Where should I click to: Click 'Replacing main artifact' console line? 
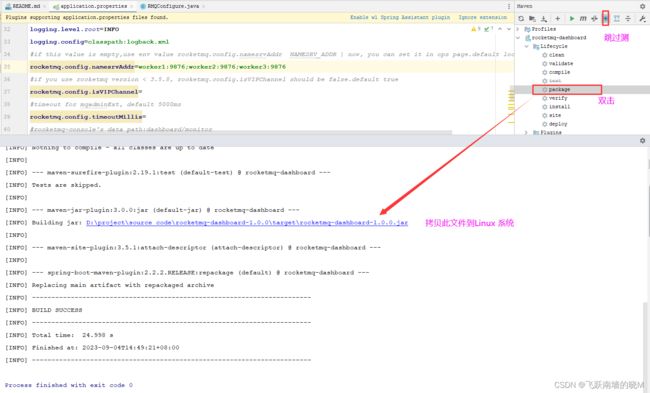click(x=109, y=285)
